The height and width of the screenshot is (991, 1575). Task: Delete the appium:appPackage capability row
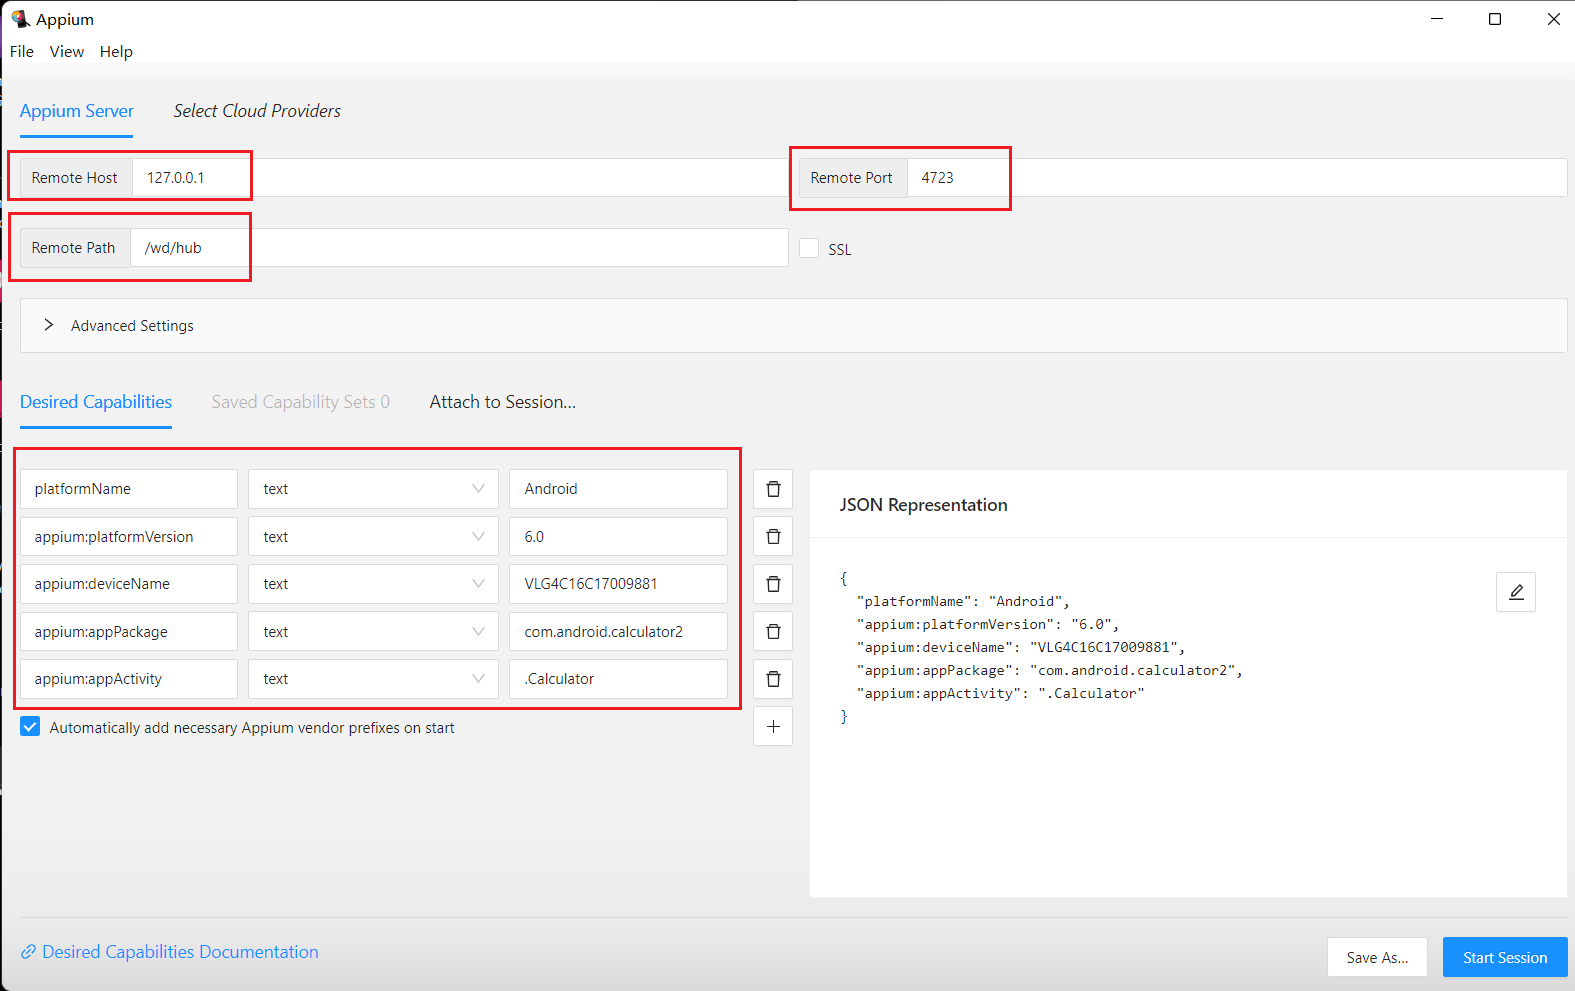click(x=773, y=632)
